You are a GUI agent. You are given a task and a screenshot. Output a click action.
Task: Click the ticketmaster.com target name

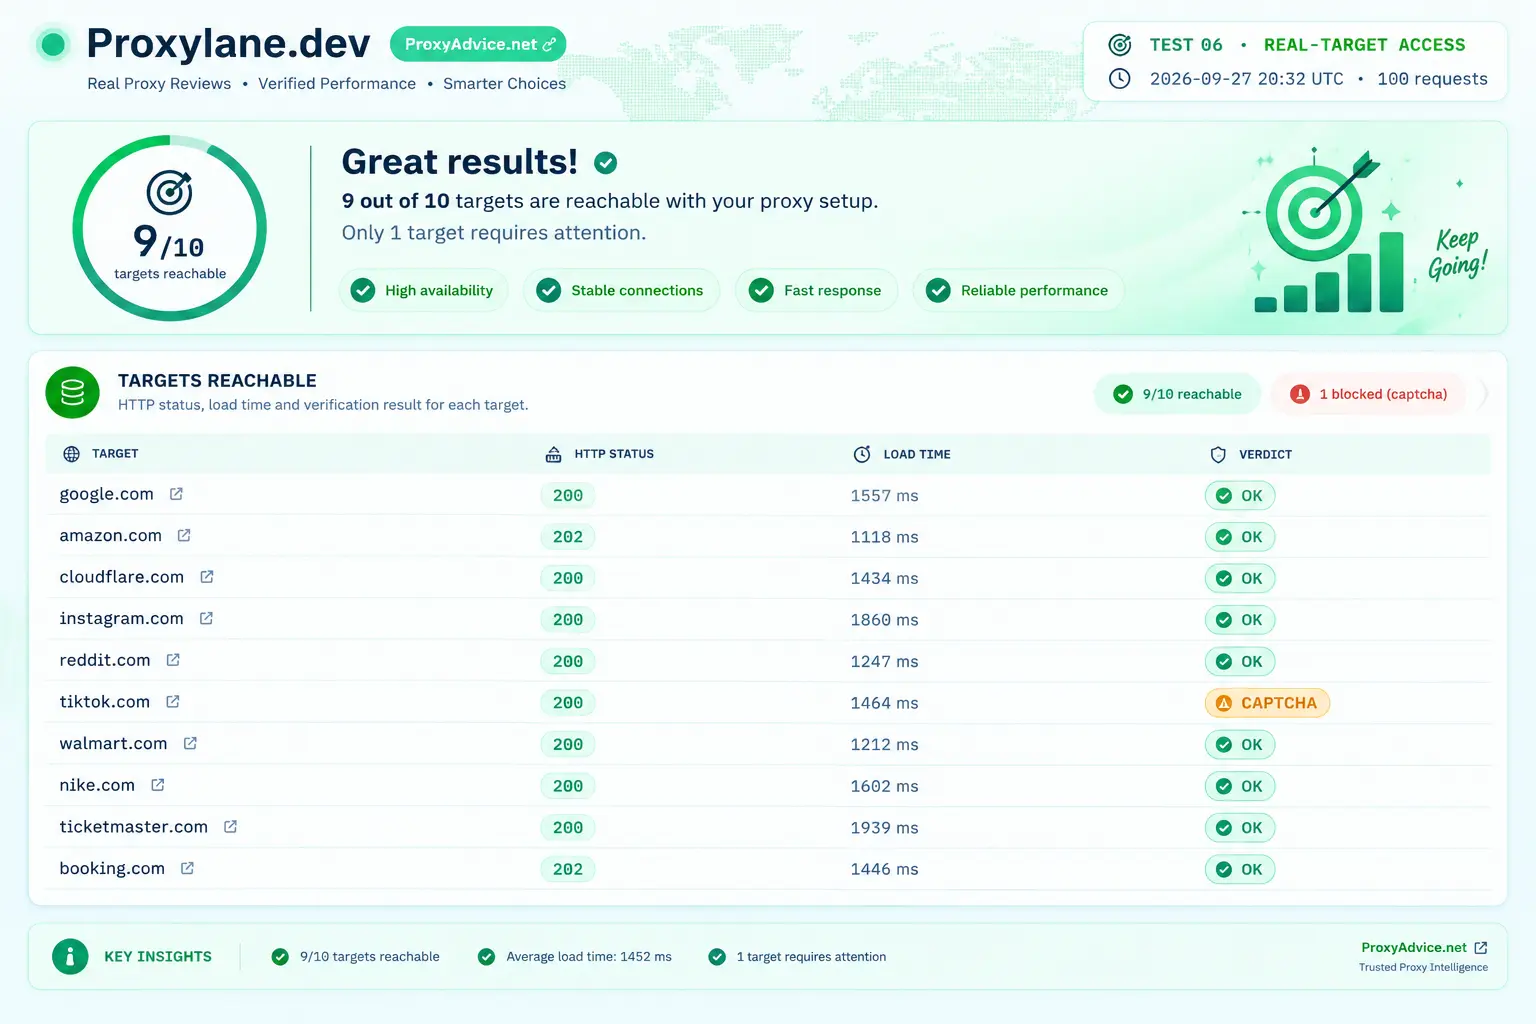pos(133,827)
